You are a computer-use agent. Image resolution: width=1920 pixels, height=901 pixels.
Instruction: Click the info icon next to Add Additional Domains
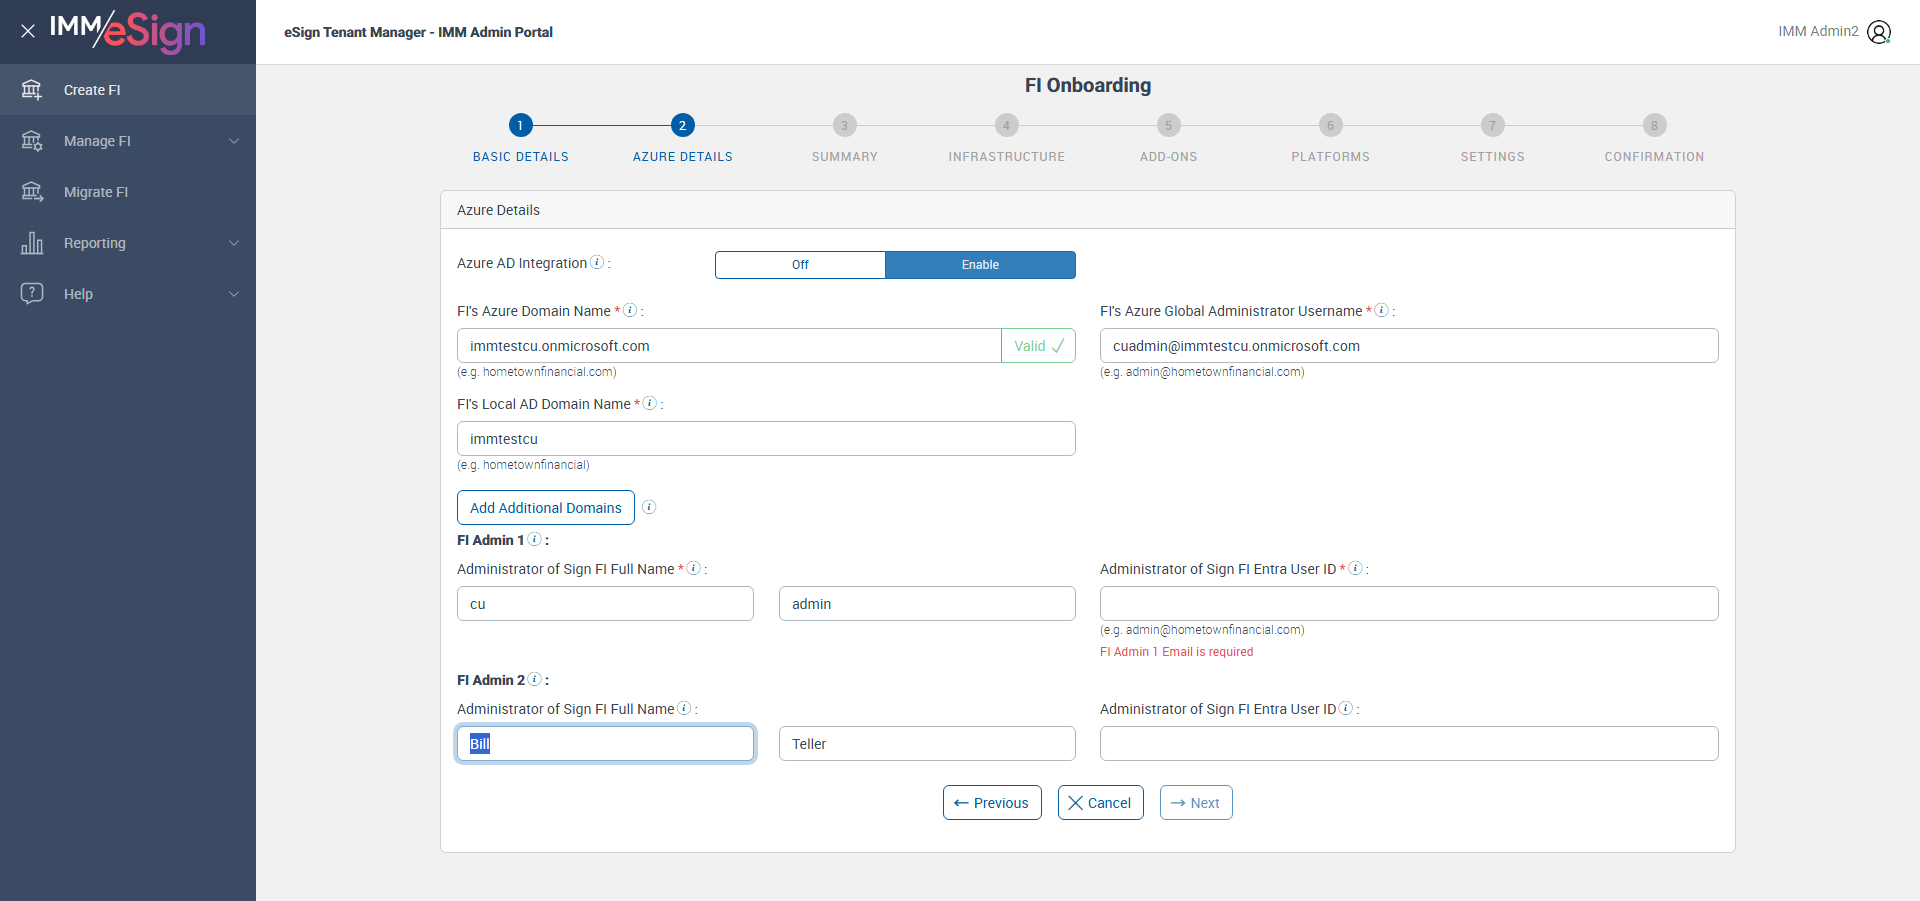649,507
